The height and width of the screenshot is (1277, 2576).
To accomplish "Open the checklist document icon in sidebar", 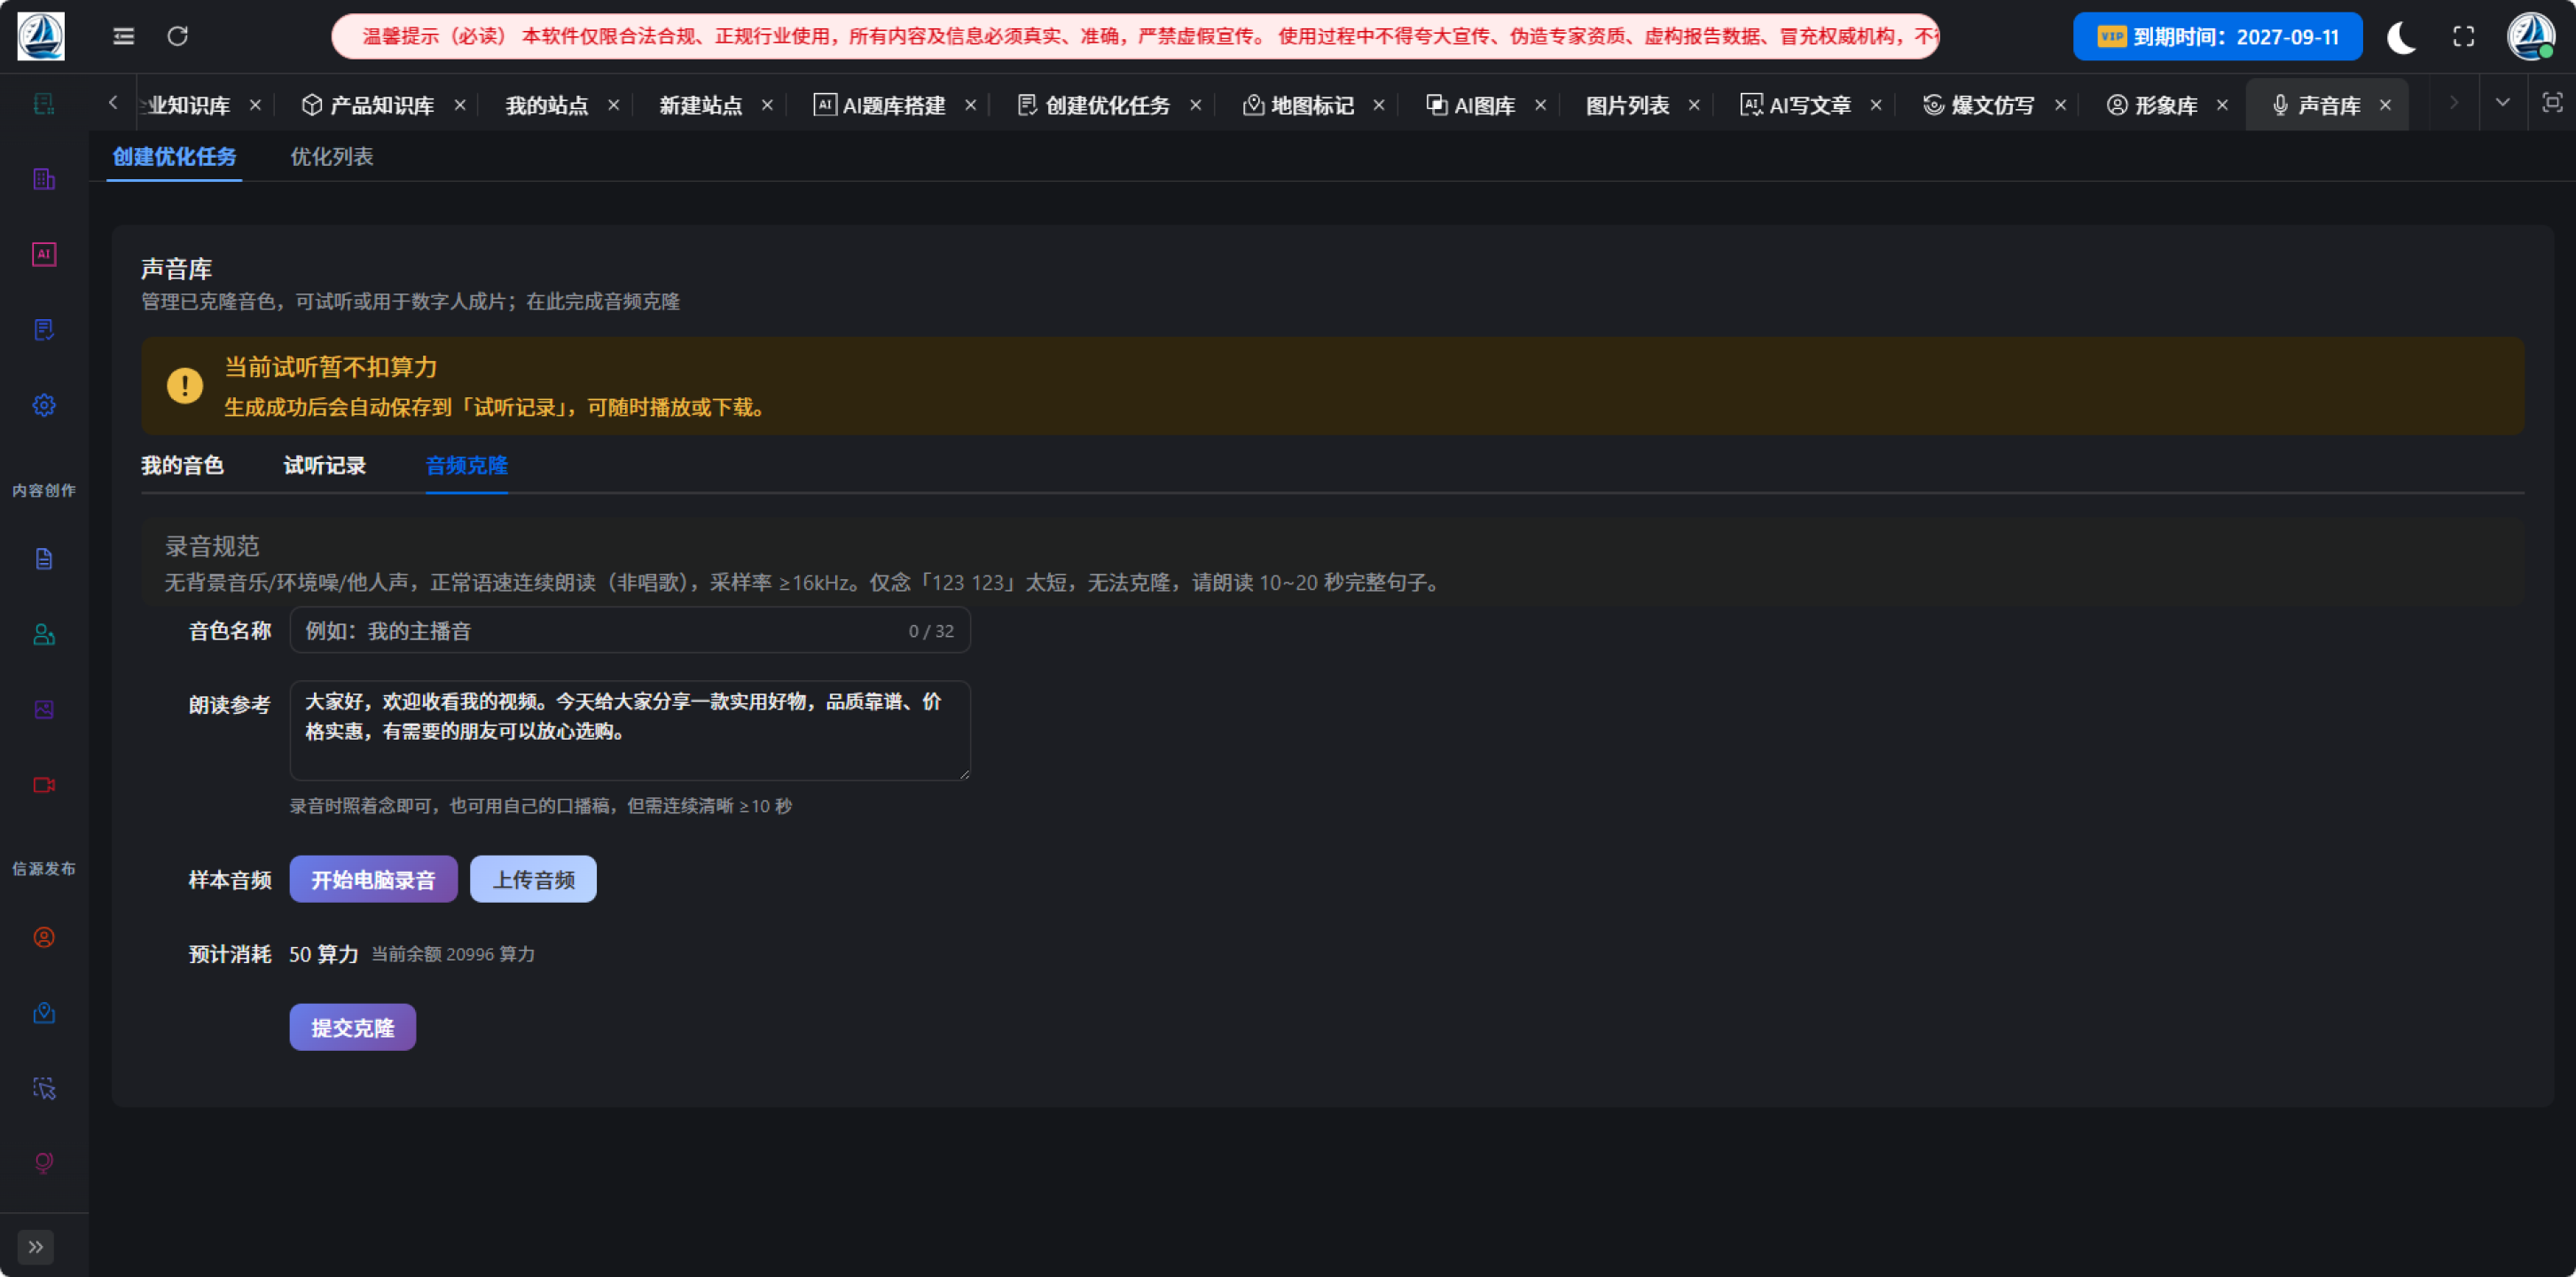I will click(44, 330).
